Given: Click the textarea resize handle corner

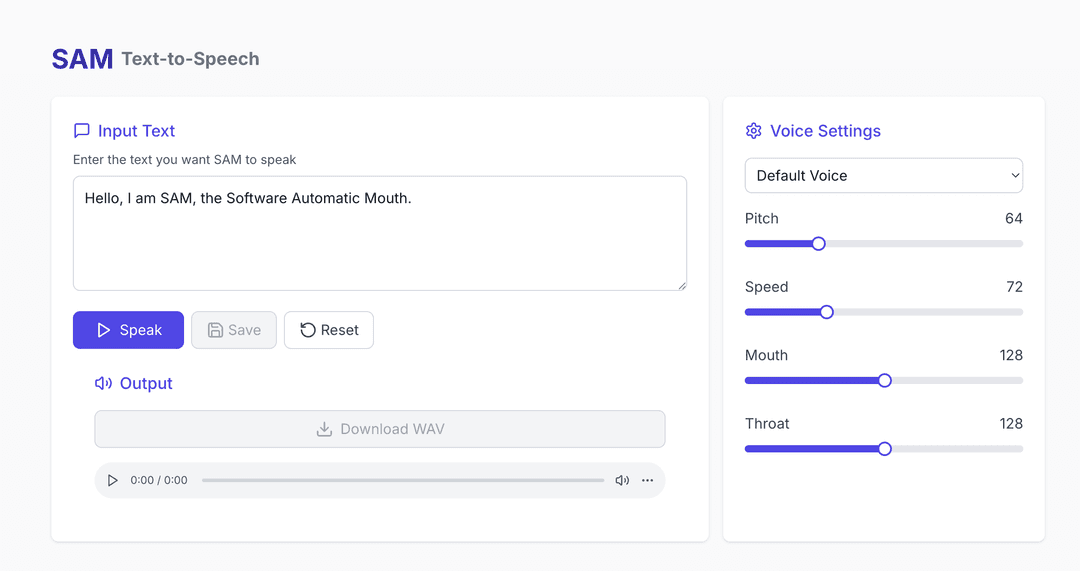Looking at the screenshot, I should coord(682,286).
